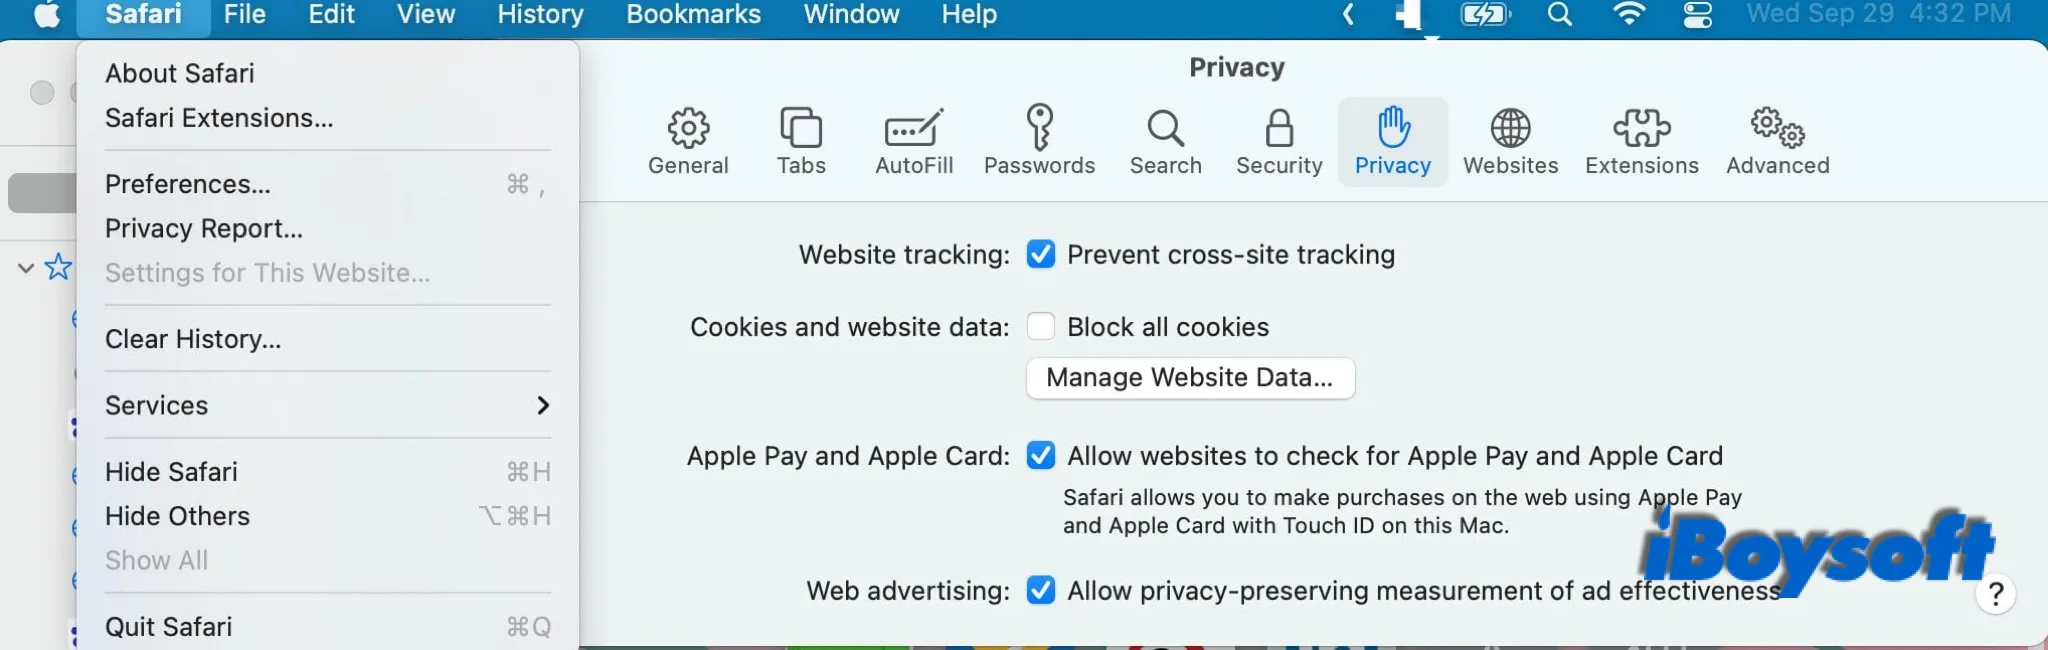Click the date and time in menu bar
The width and height of the screenshot is (2048, 650).
1878,15
